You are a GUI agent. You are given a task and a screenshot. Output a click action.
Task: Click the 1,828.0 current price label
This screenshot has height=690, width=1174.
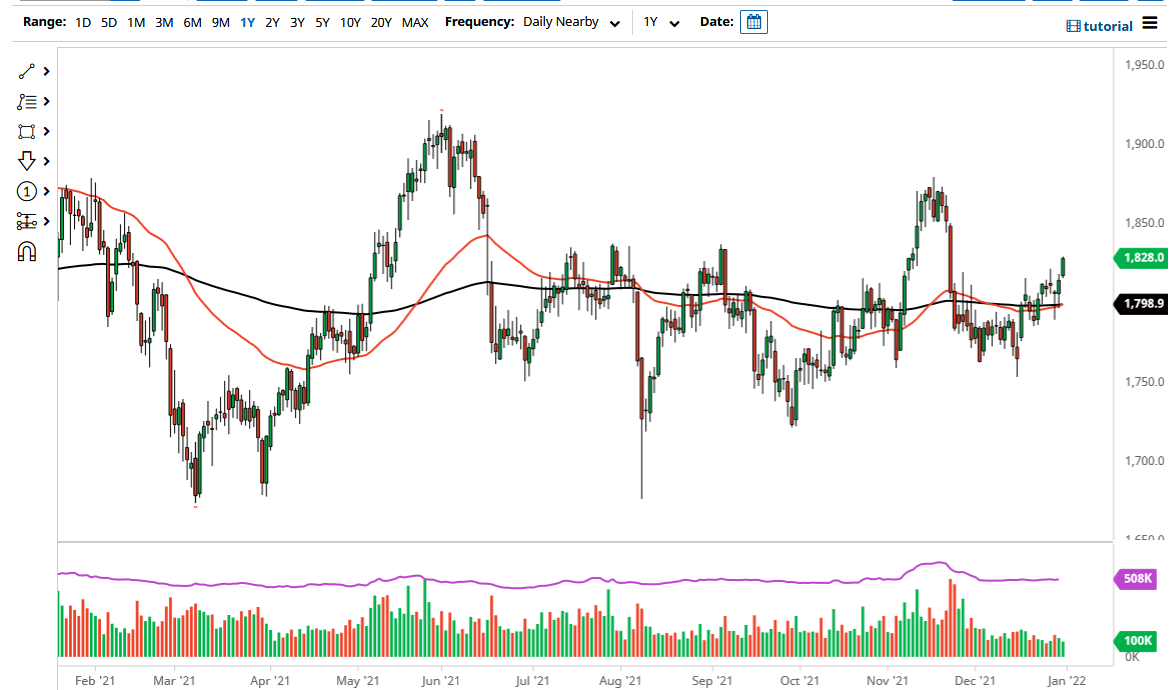click(1140, 257)
